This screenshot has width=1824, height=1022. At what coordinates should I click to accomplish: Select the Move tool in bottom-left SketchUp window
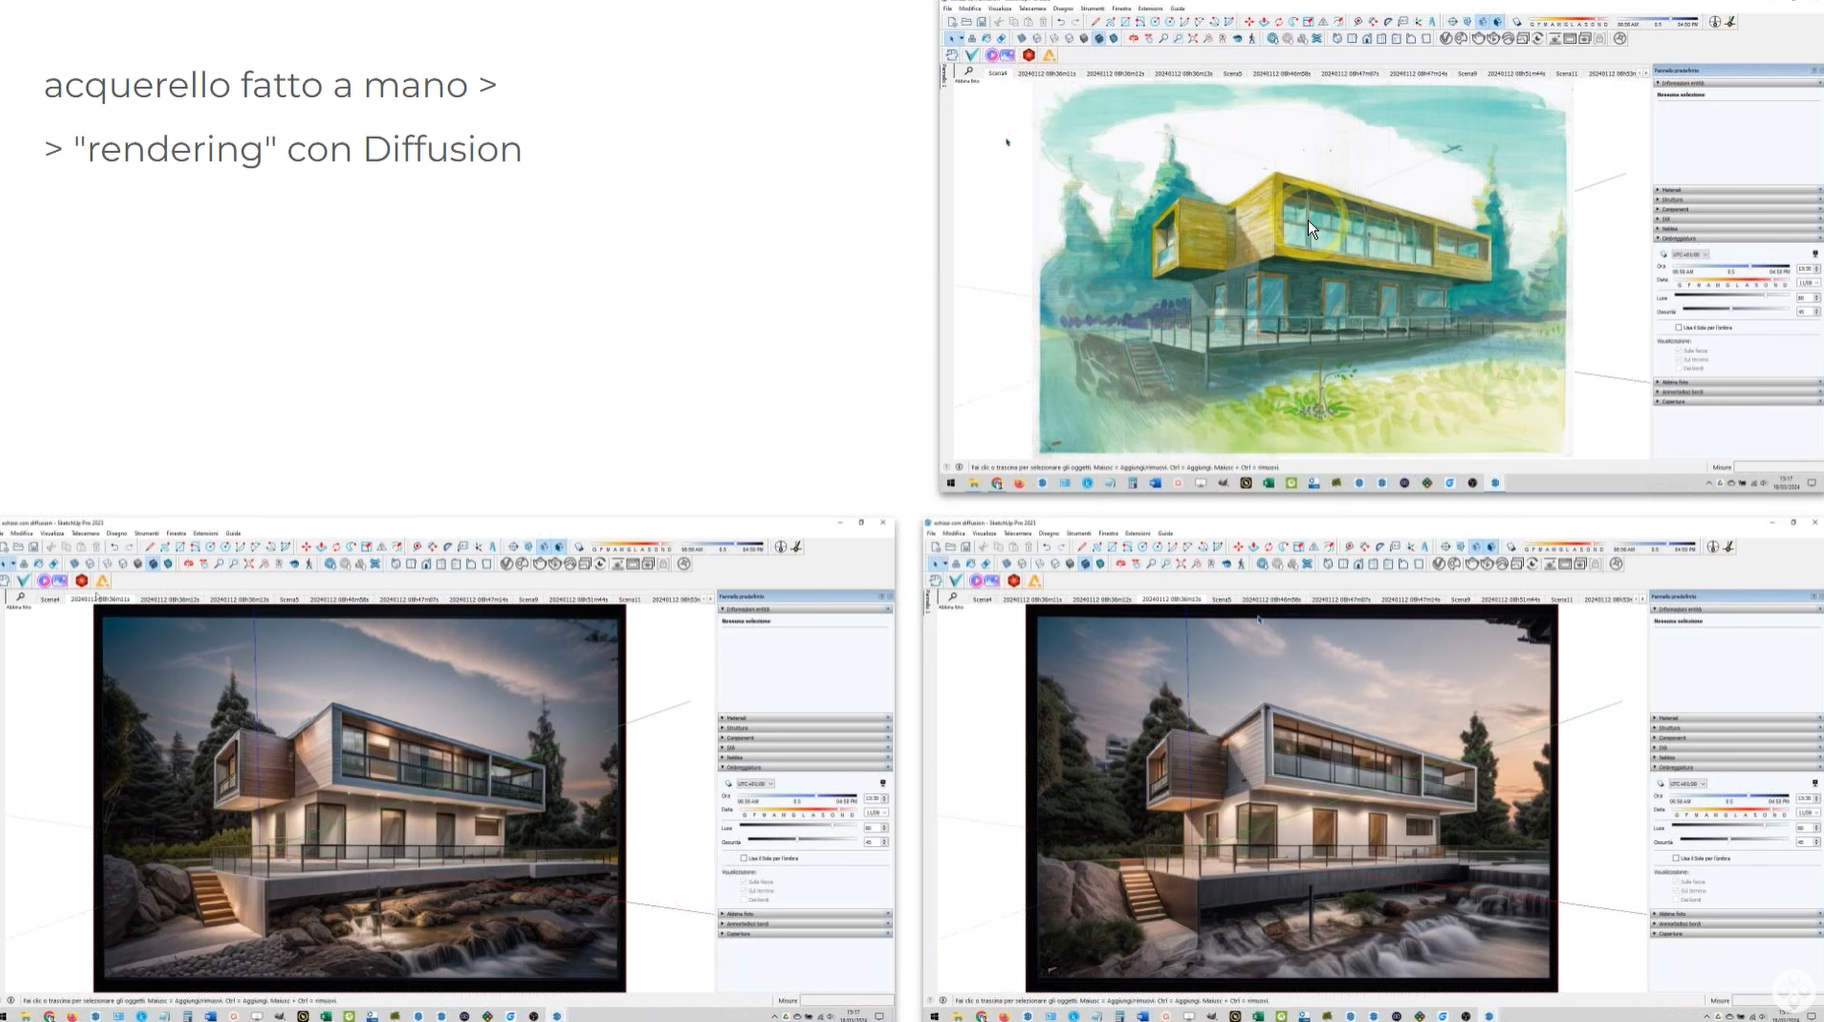click(306, 547)
